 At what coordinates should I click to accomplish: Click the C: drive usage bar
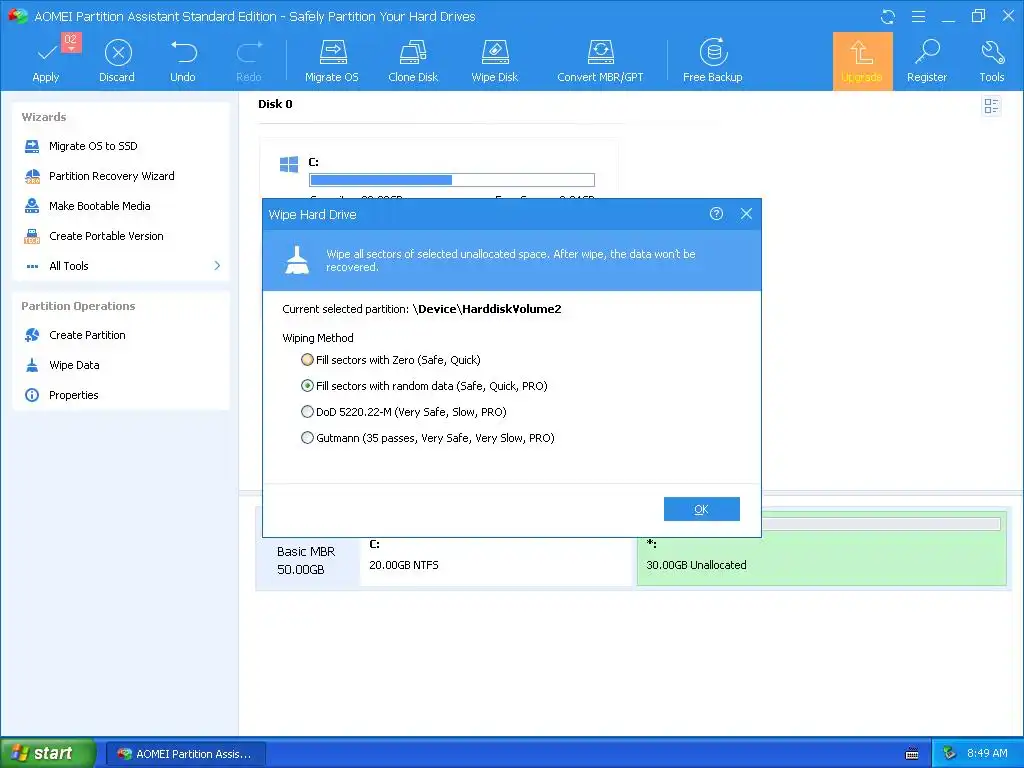click(452, 180)
